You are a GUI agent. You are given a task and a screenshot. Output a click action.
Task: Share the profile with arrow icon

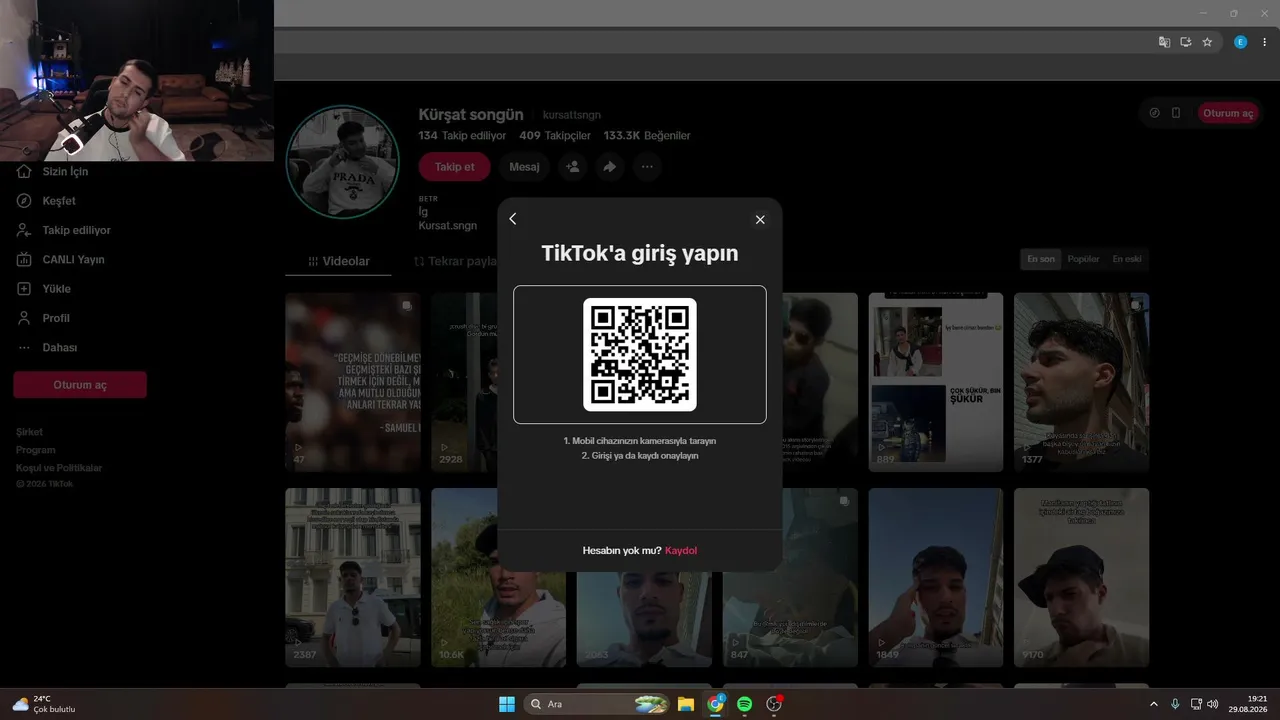(609, 167)
